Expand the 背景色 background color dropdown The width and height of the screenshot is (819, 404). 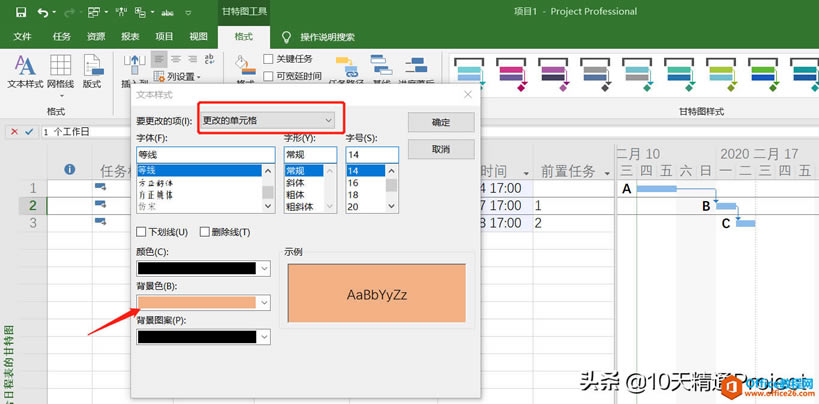pyautogui.click(x=264, y=302)
